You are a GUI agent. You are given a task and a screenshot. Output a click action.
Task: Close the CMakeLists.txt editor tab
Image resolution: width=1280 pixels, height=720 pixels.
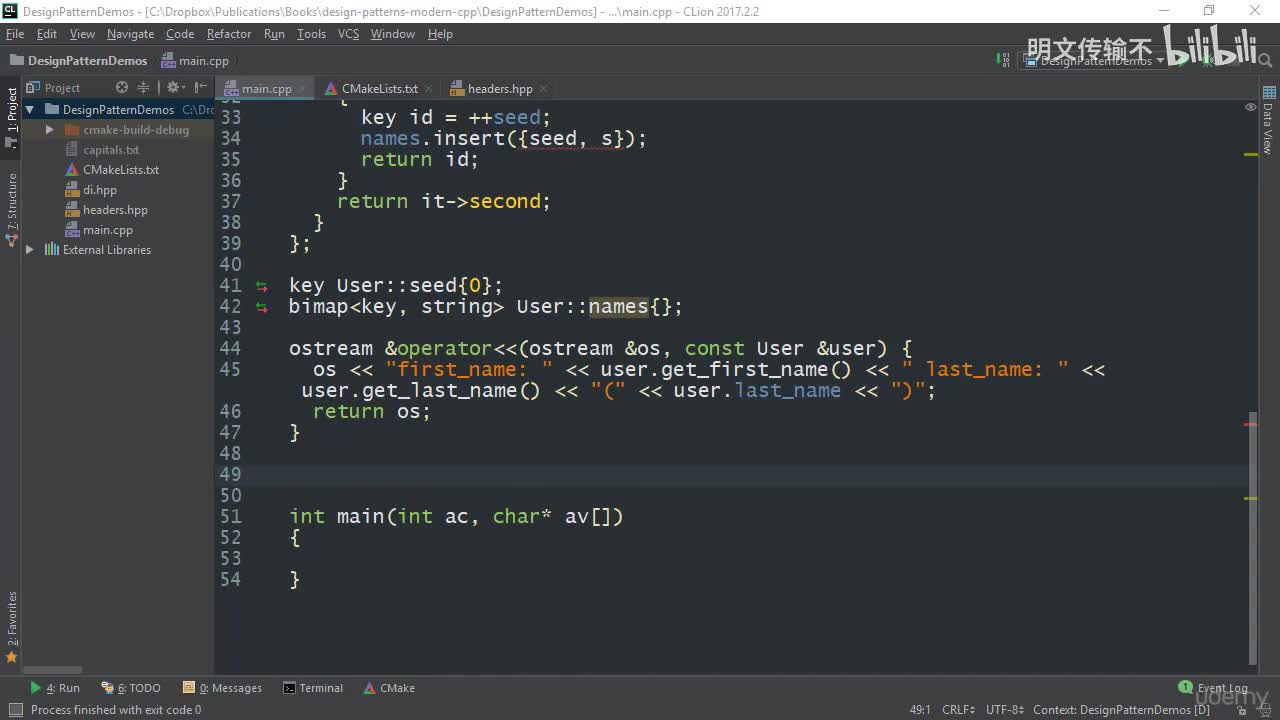click(x=428, y=89)
